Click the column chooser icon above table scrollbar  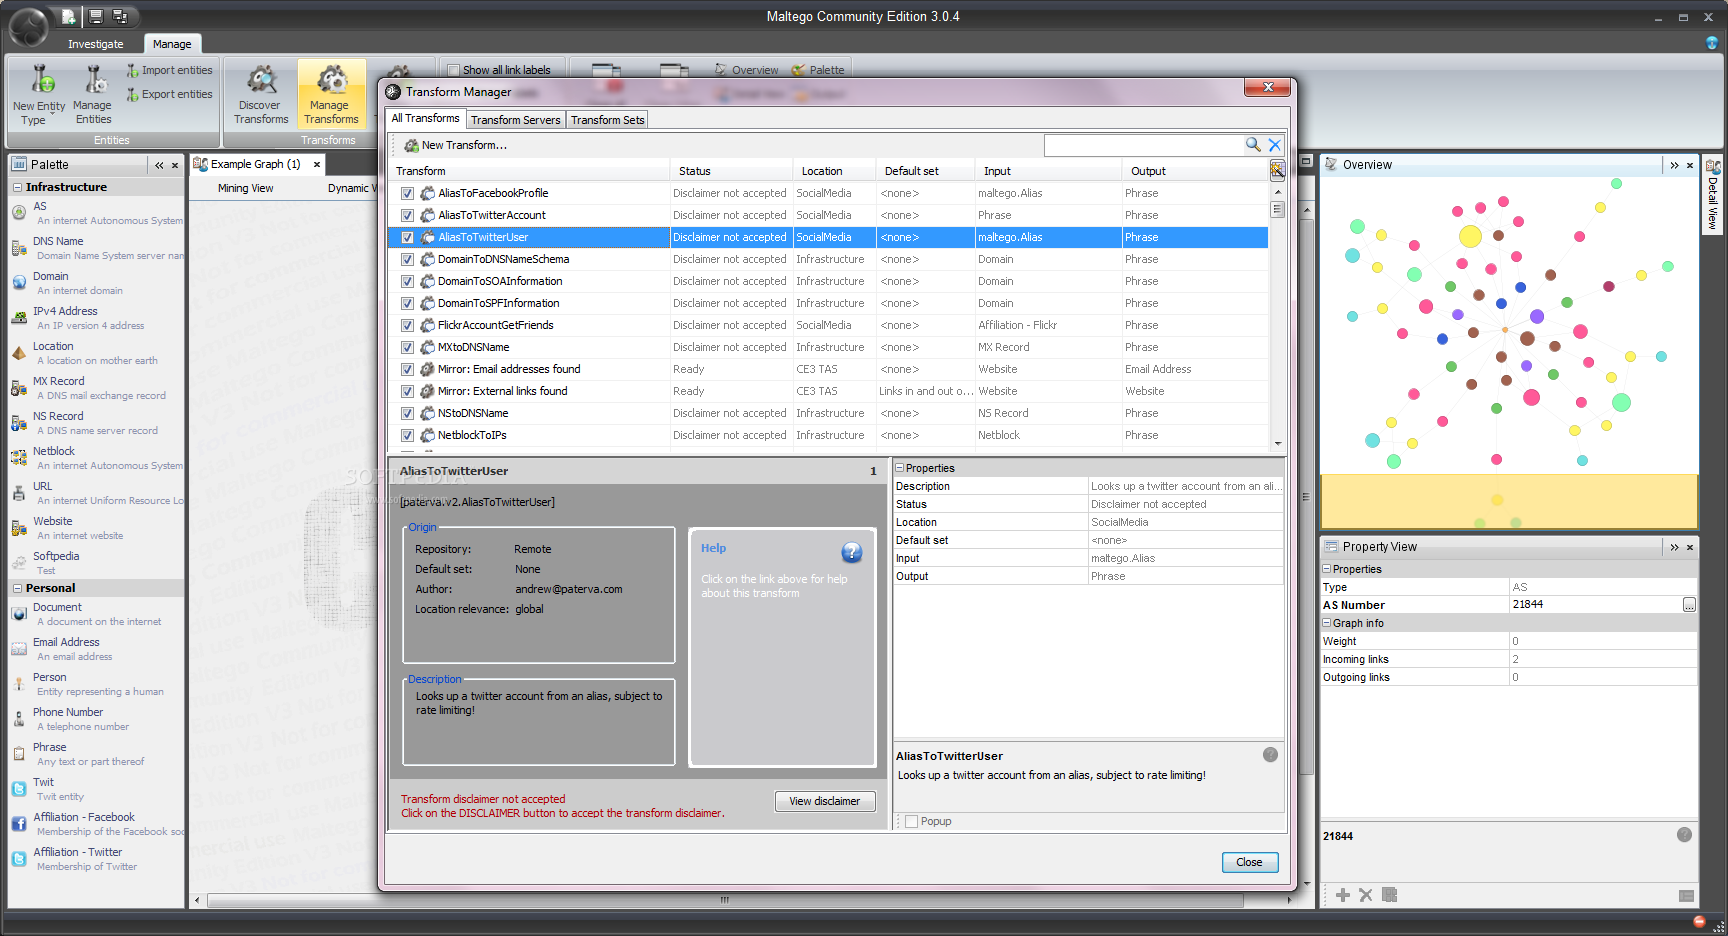[x=1277, y=169]
